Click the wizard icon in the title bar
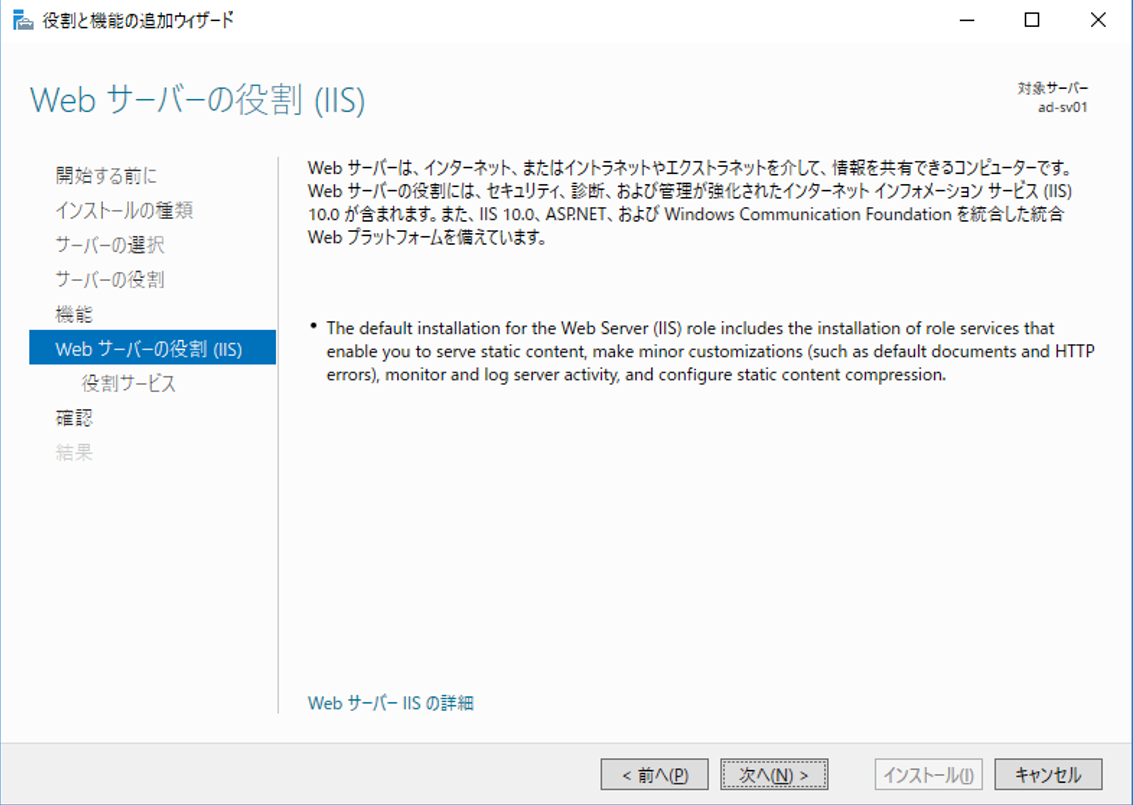Screen dimensions: 1133x805 tap(23, 20)
